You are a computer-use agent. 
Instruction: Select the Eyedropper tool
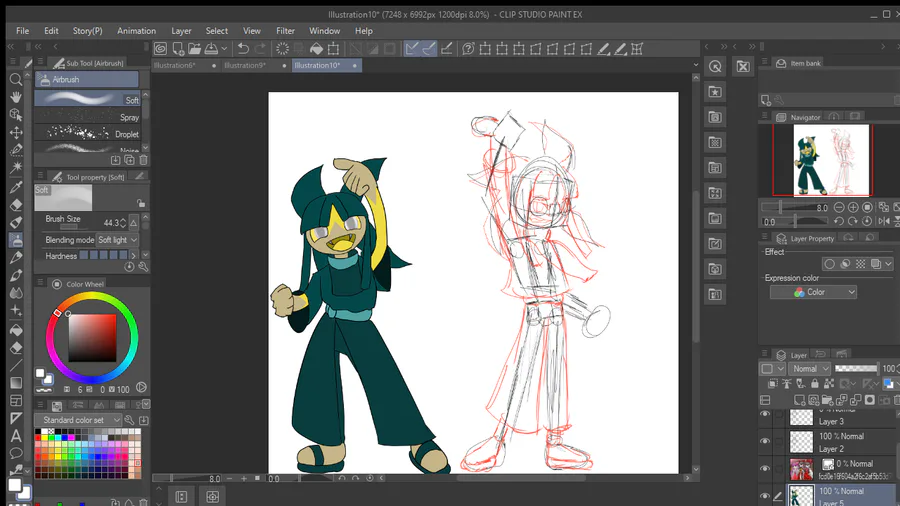(15, 187)
